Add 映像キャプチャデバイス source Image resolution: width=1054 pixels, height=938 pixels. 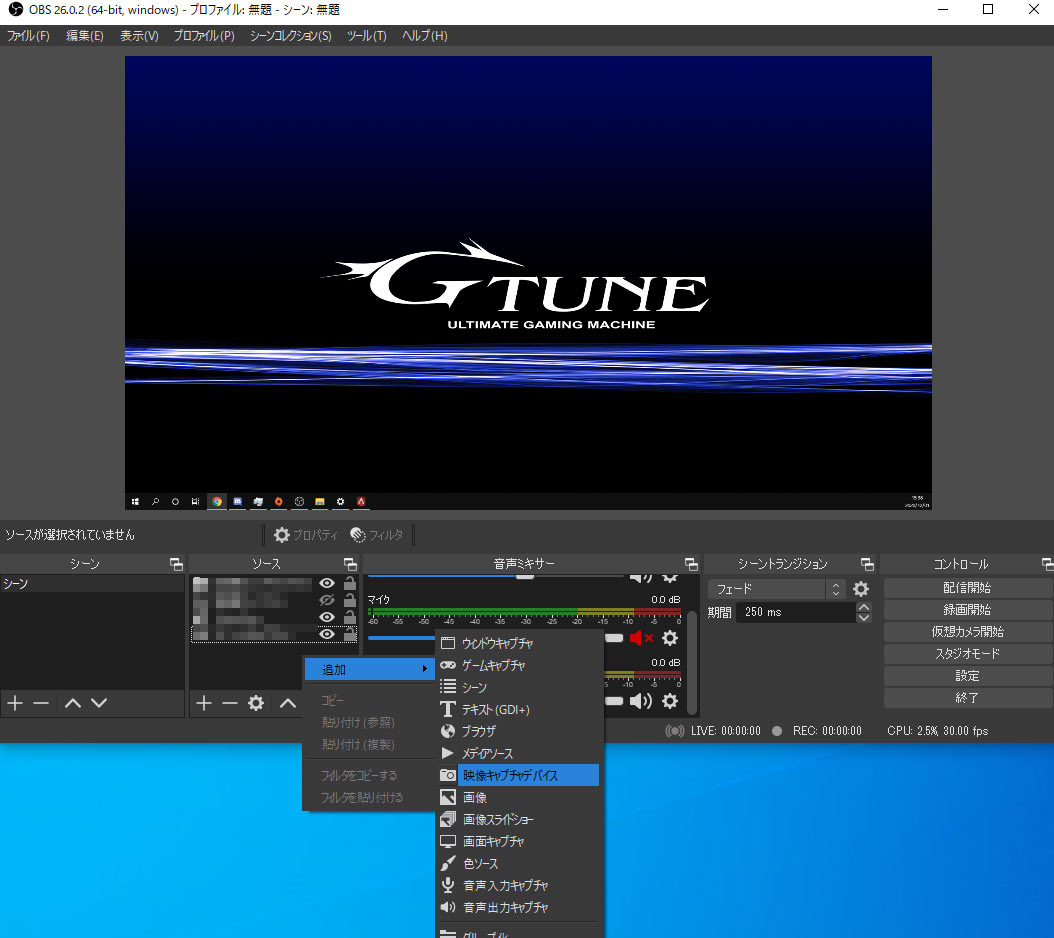pos(517,775)
